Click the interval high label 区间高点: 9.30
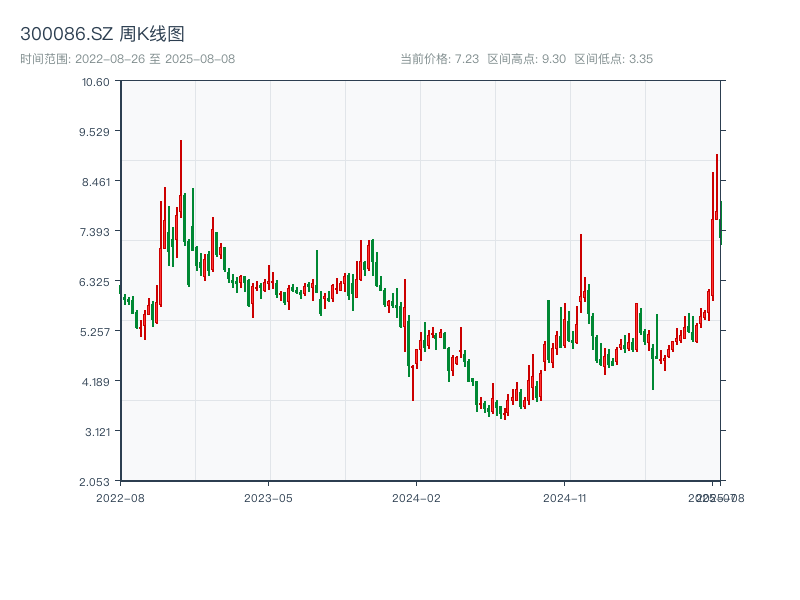The image size is (800, 600). point(527,59)
